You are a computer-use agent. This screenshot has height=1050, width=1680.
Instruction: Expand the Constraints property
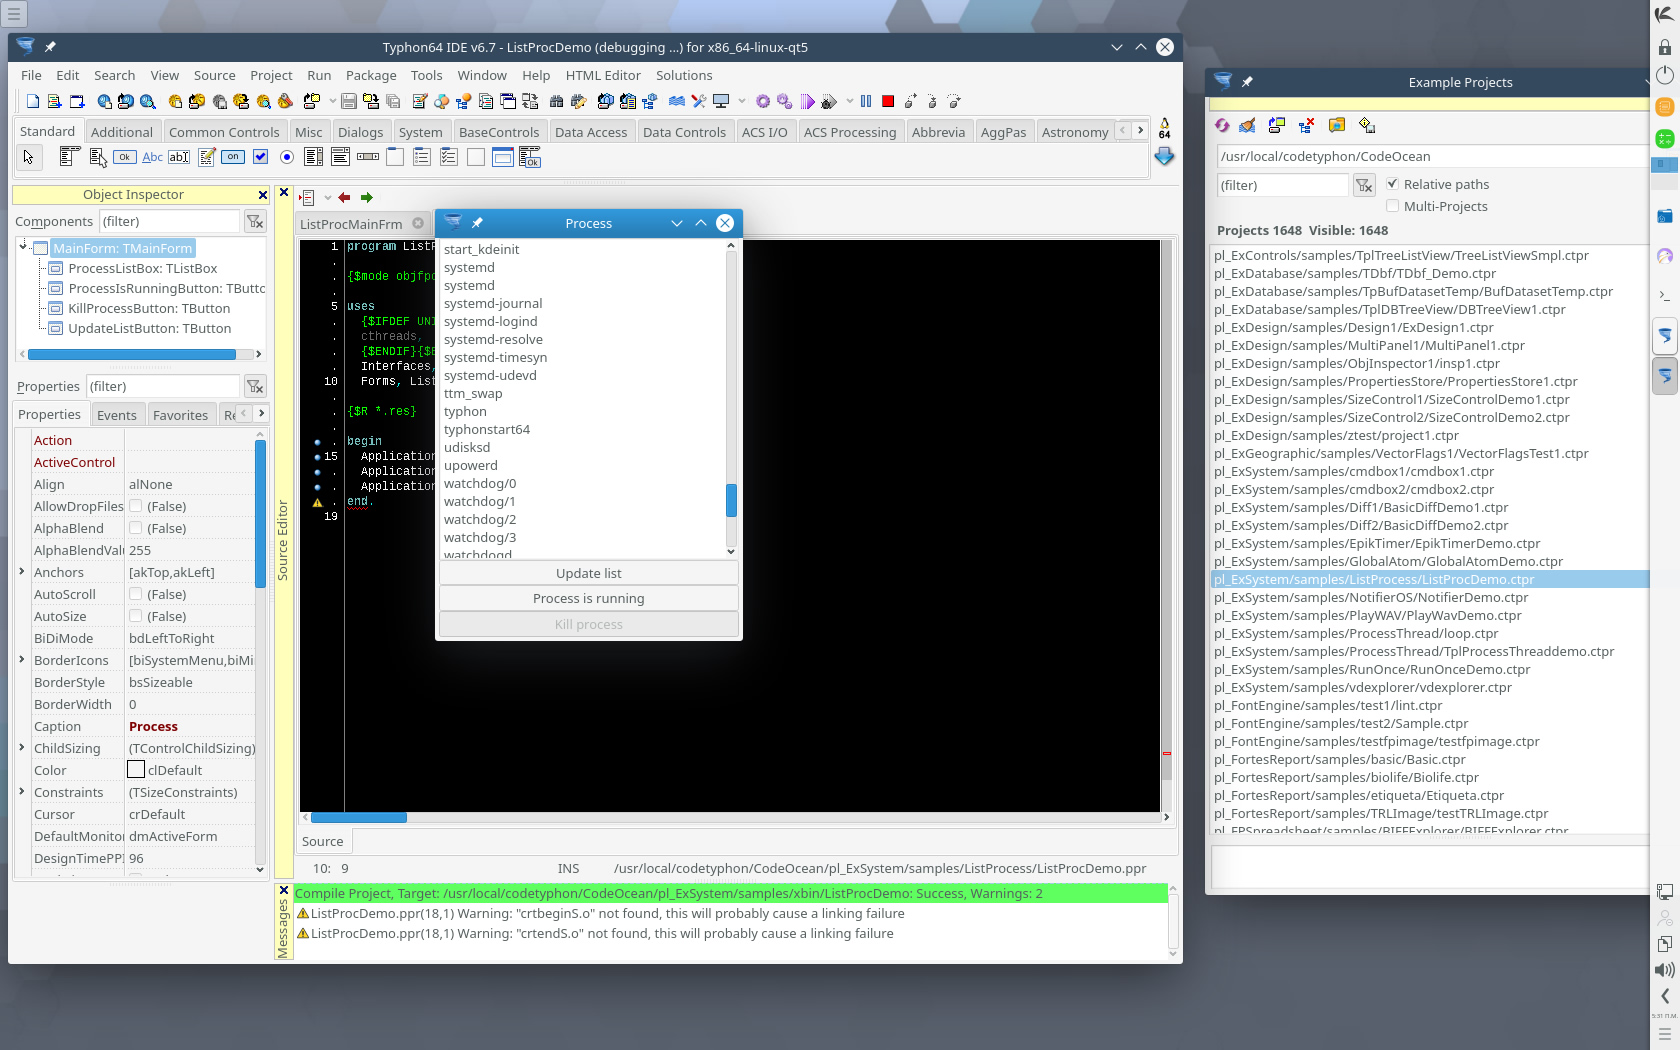pos(22,792)
